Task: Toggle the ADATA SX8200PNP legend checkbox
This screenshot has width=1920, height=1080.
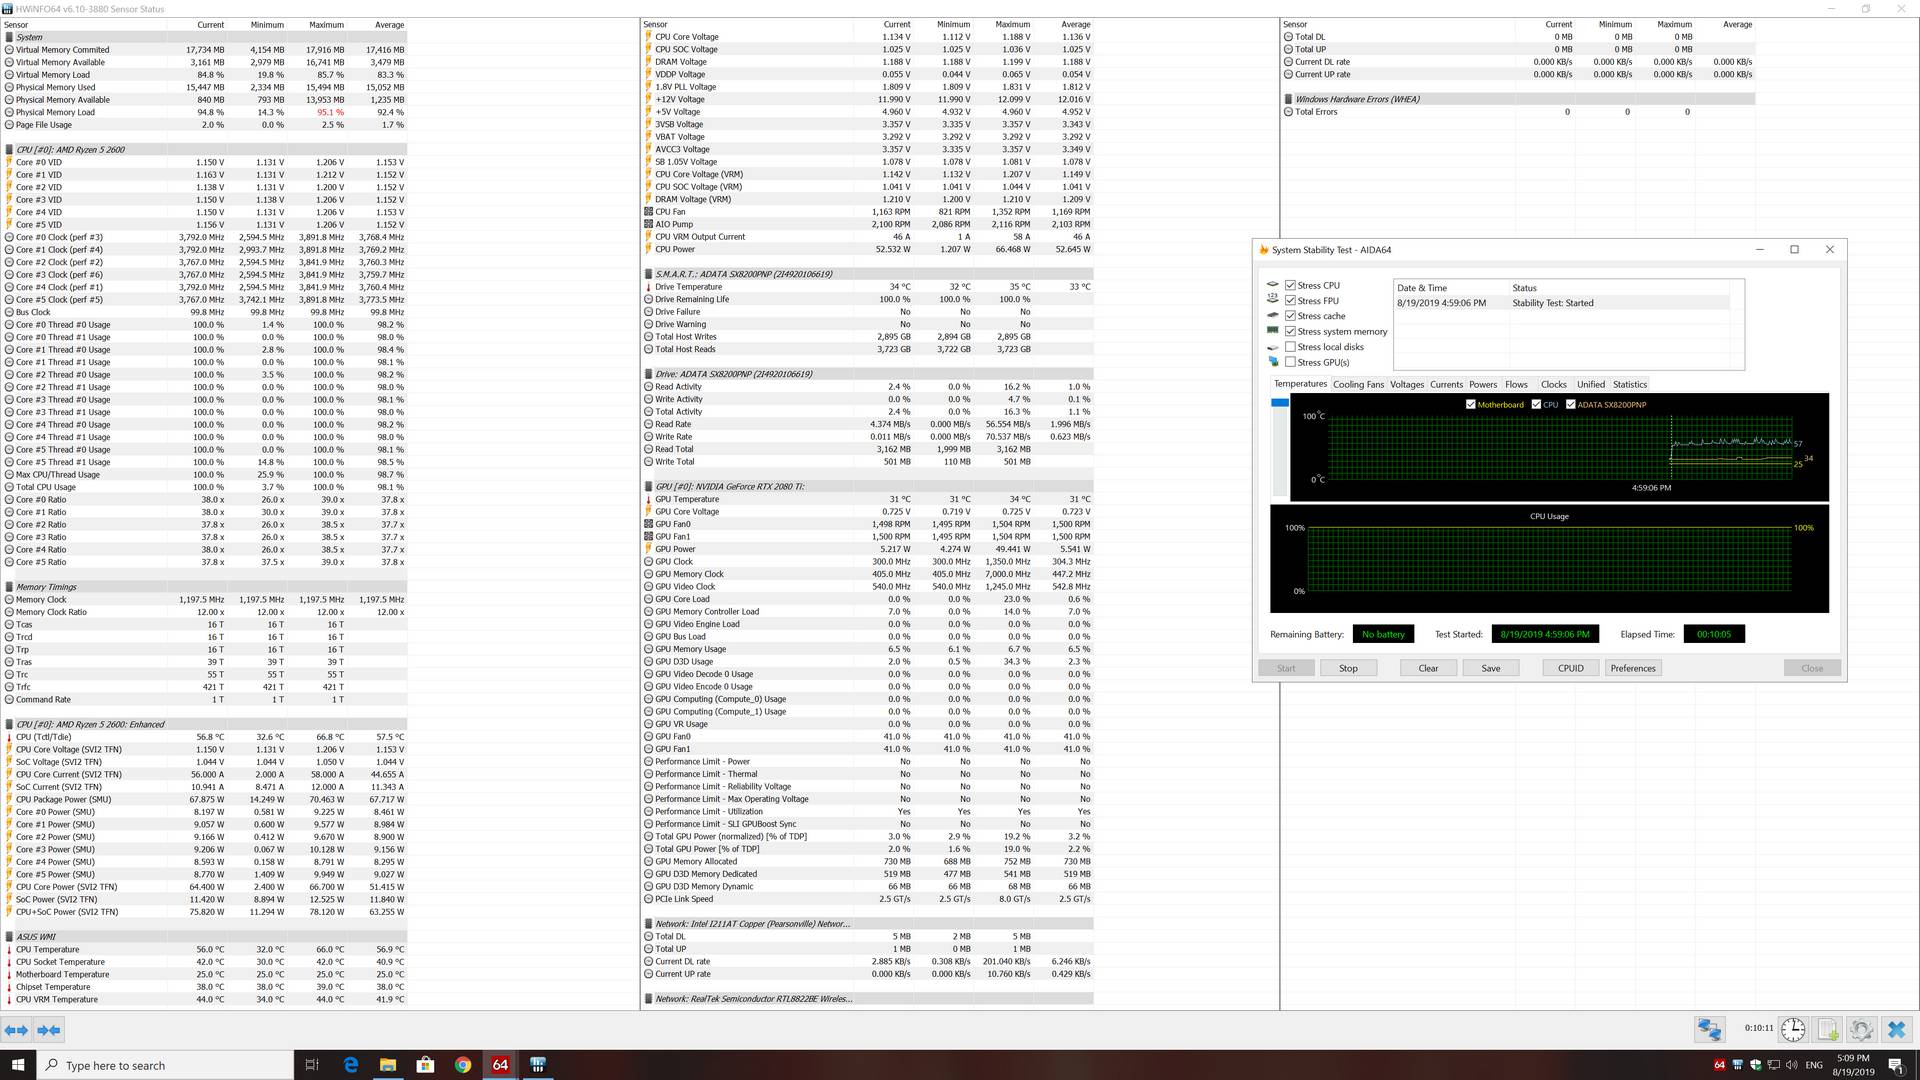Action: (x=1570, y=404)
